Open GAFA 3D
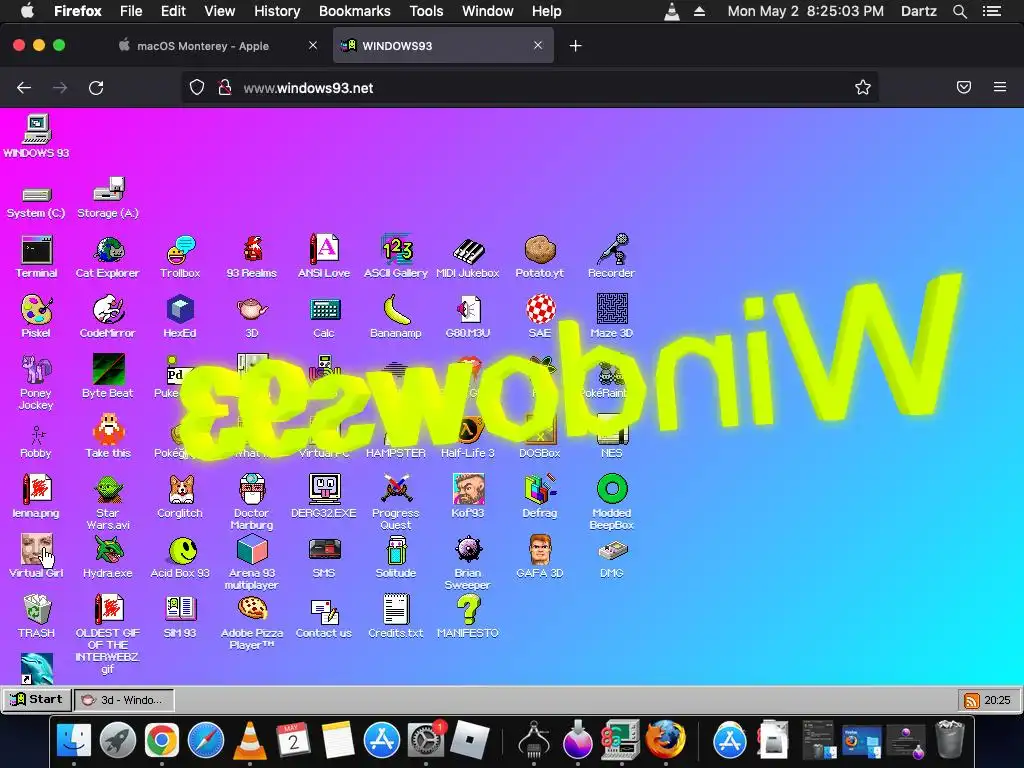This screenshot has width=1024, height=768. [x=539, y=550]
